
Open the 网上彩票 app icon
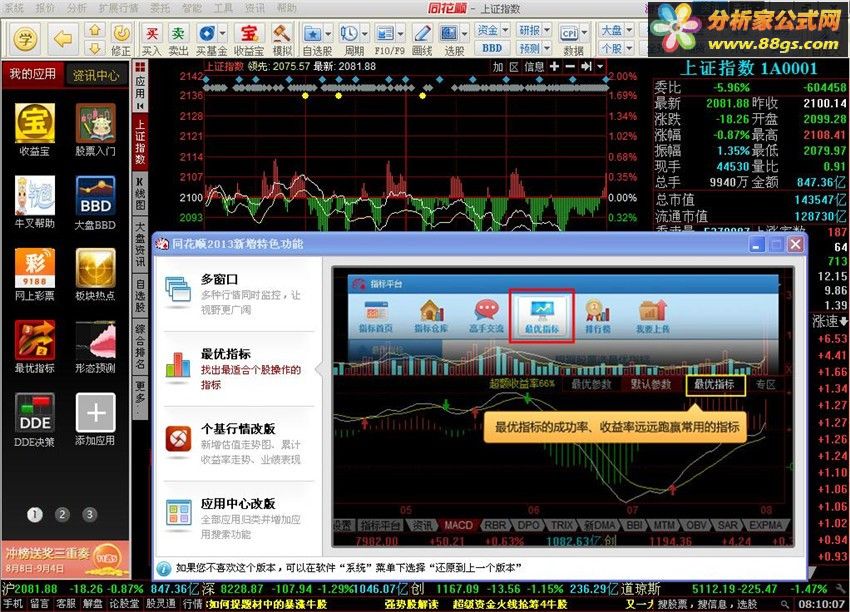[x=34, y=274]
